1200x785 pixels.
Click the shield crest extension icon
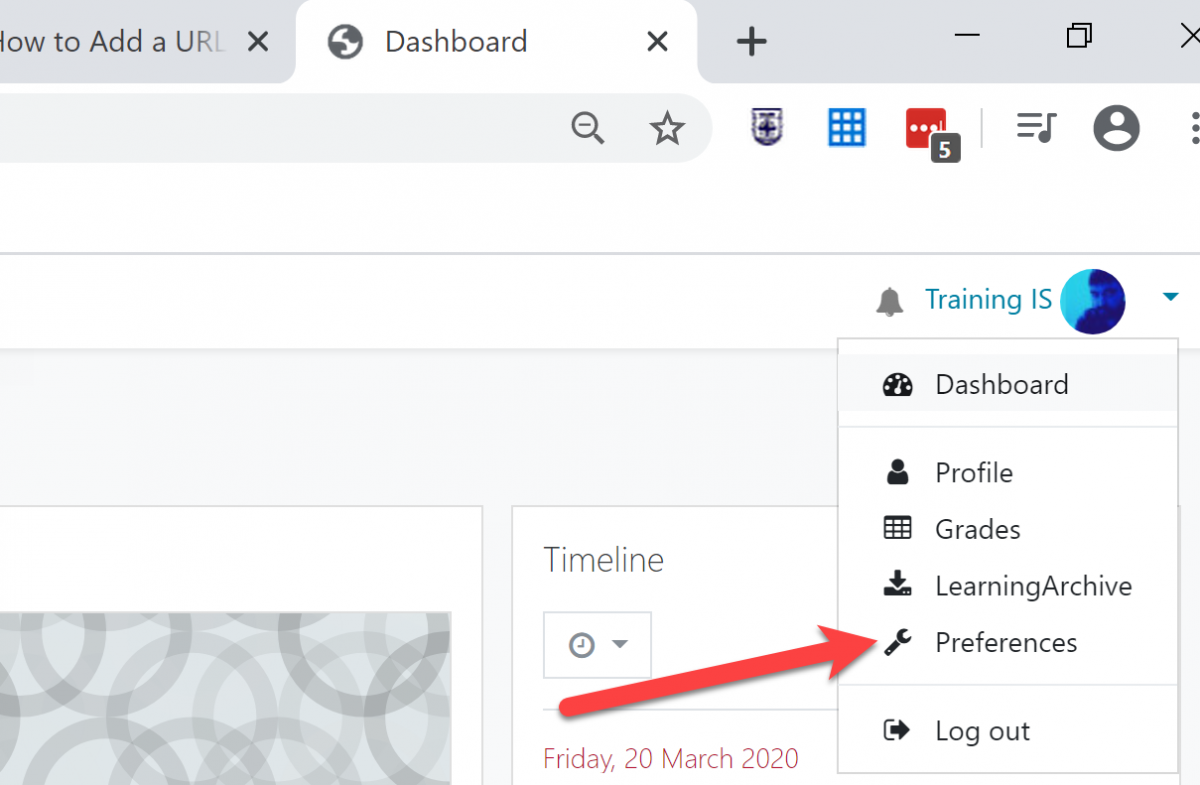tap(767, 127)
